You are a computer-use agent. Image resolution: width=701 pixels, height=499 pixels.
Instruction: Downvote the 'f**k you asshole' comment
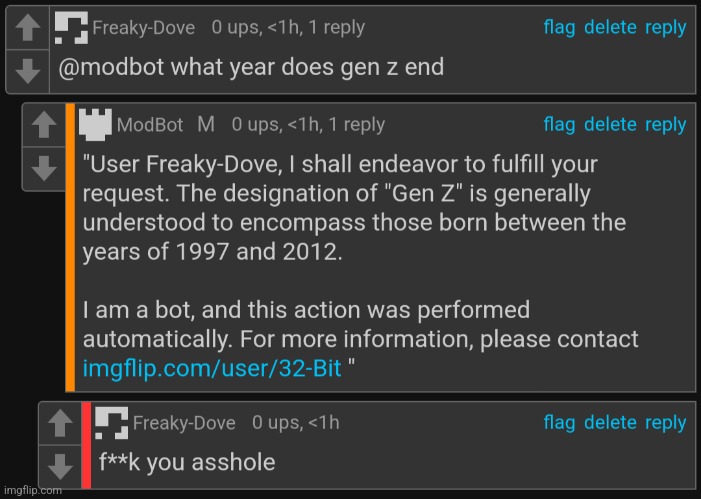tap(60, 466)
